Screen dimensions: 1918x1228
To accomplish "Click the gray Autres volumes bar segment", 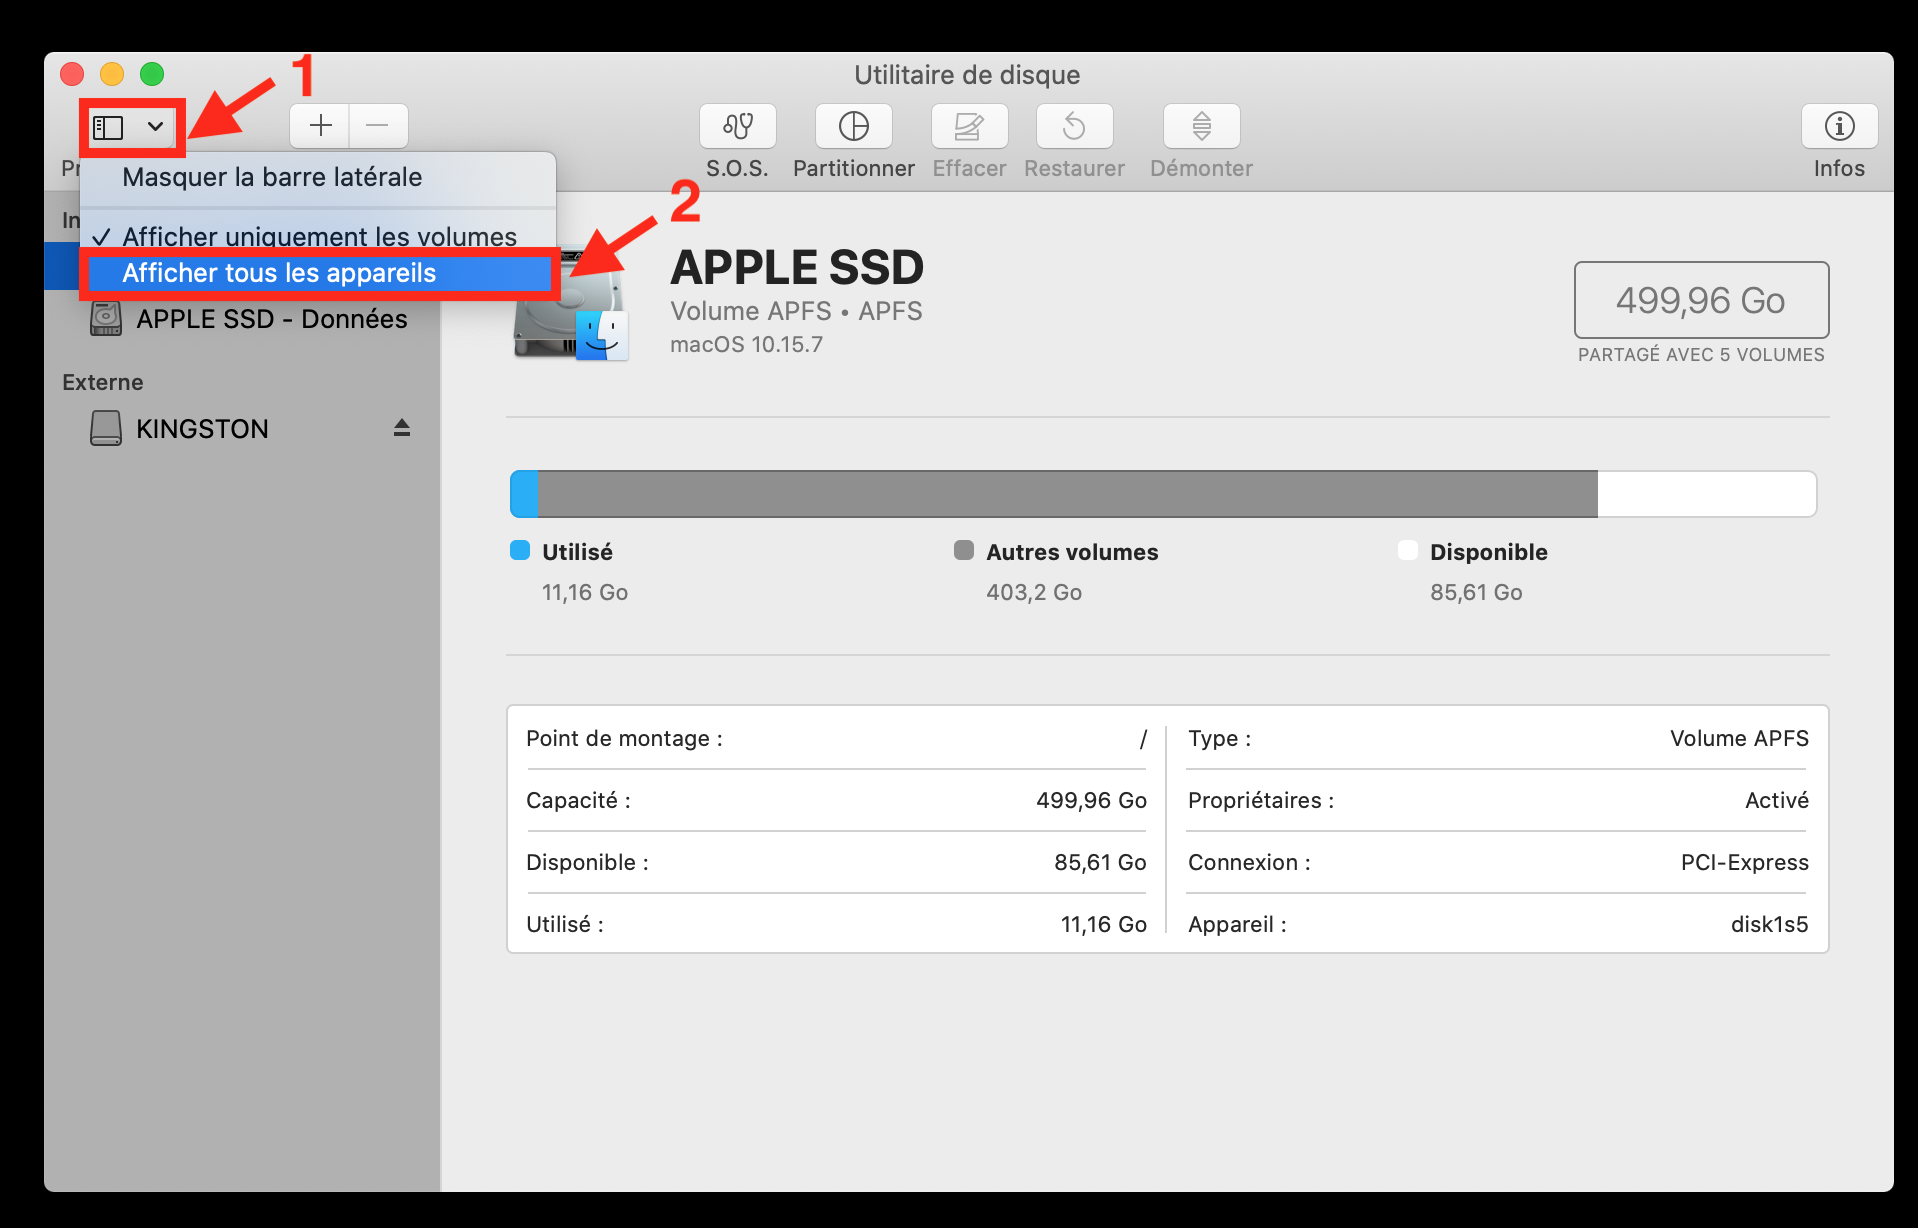I will [x=1067, y=494].
